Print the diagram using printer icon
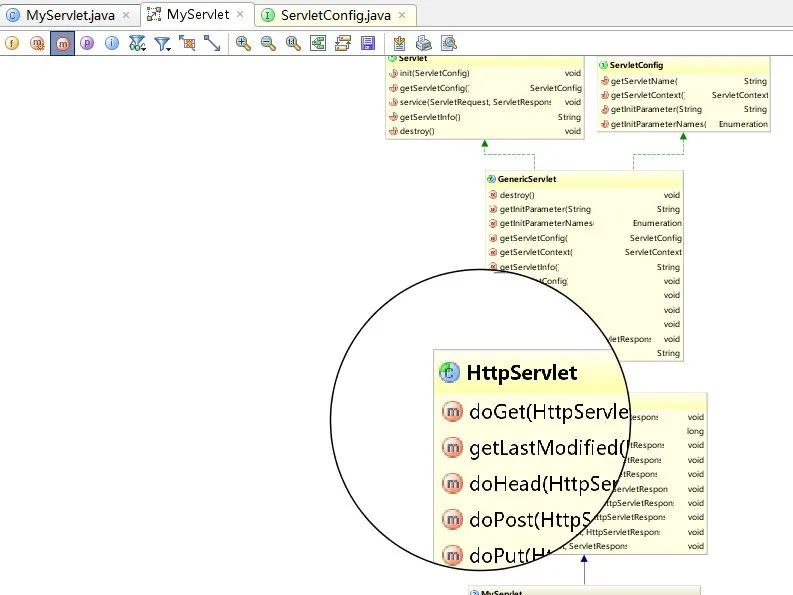The width and height of the screenshot is (793, 595). (x=424, y=44)
